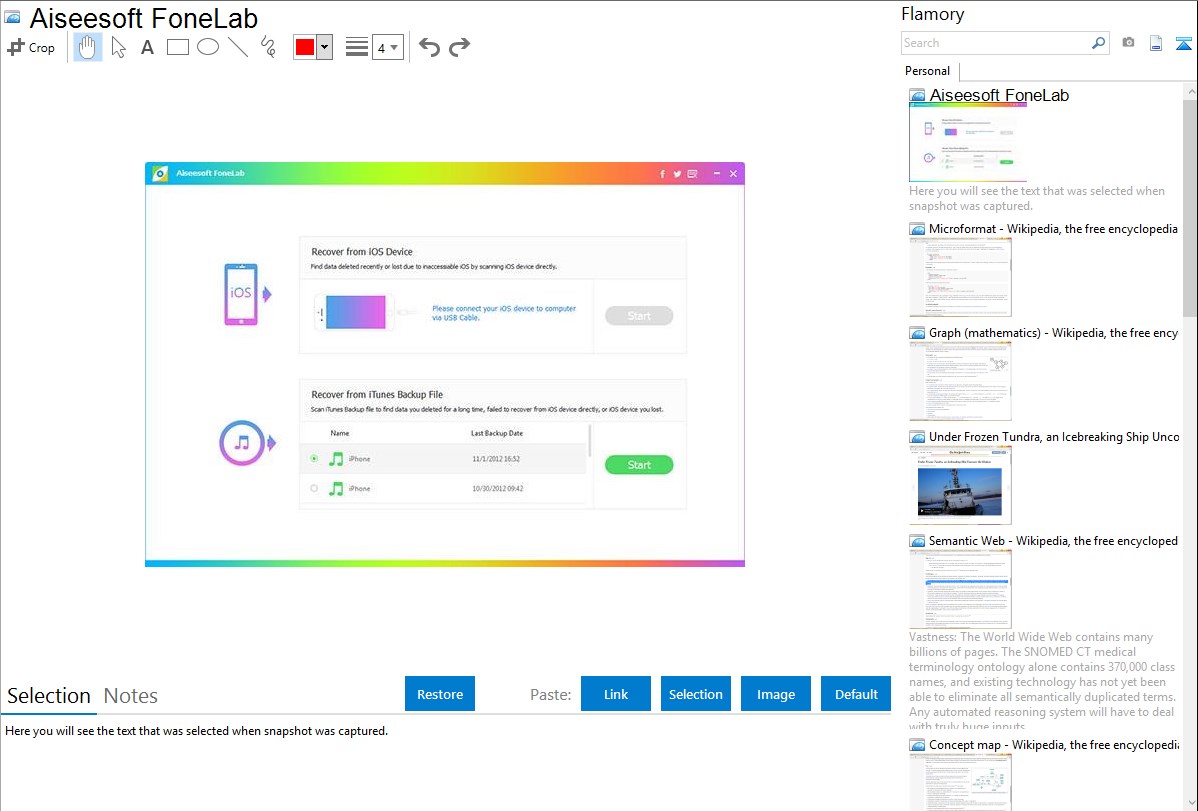Open the Under Frozen Tundra ship thumbnail
Screen dimensions: 1198x811
tap(960, 485)
